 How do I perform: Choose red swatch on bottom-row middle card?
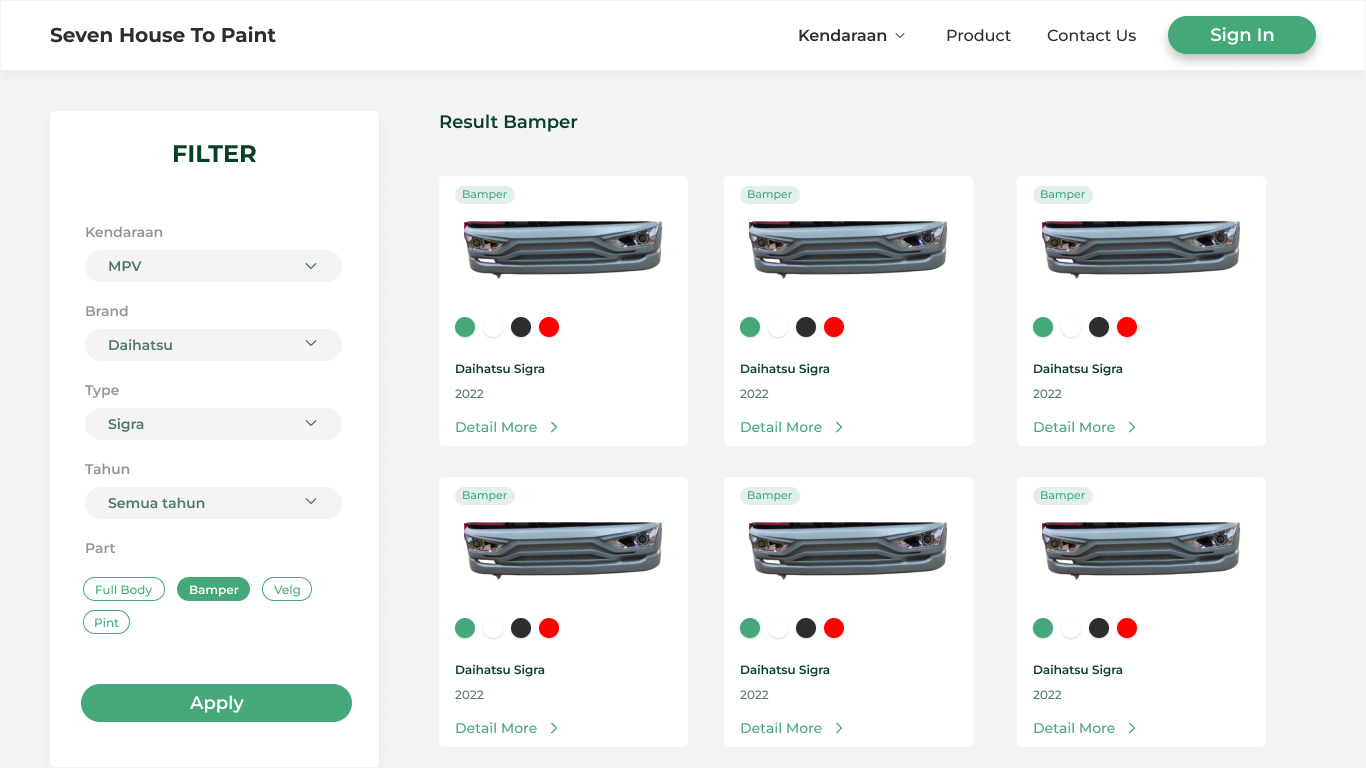[834, 628]
